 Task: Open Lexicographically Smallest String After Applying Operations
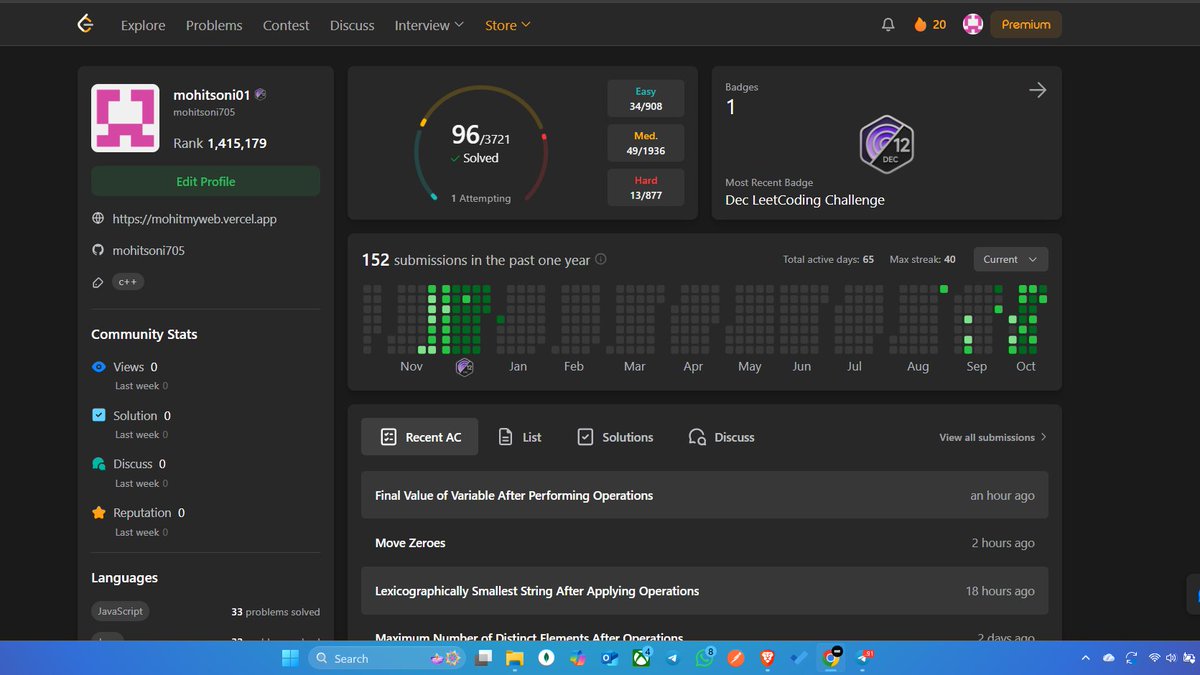[x=704, y=591]
